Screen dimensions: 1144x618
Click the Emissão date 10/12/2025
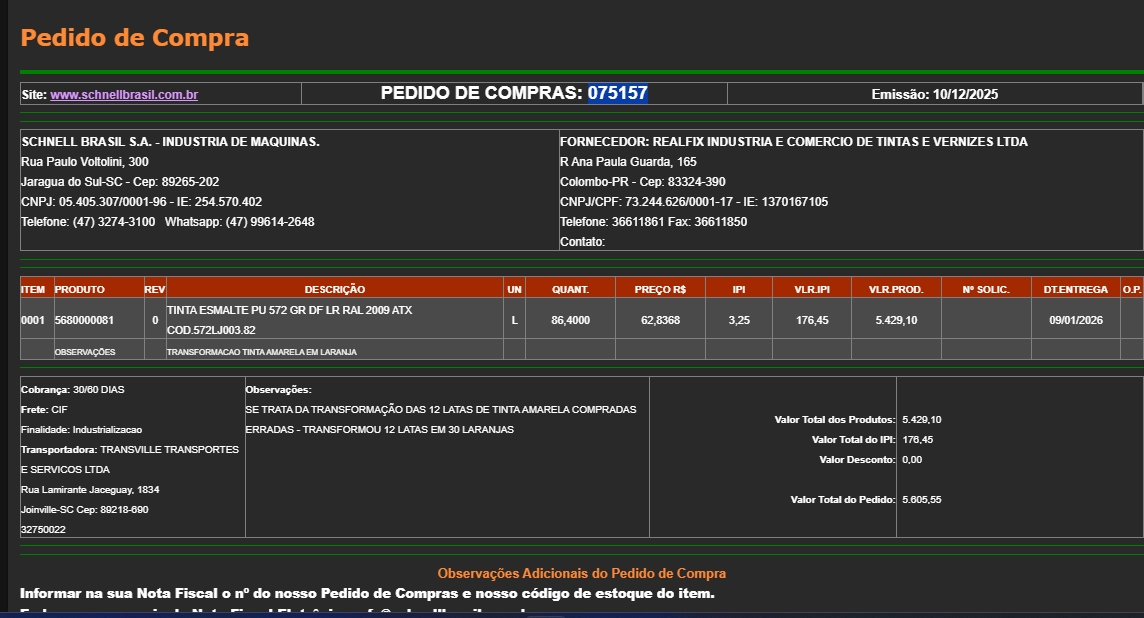click(x=934, y=95)
